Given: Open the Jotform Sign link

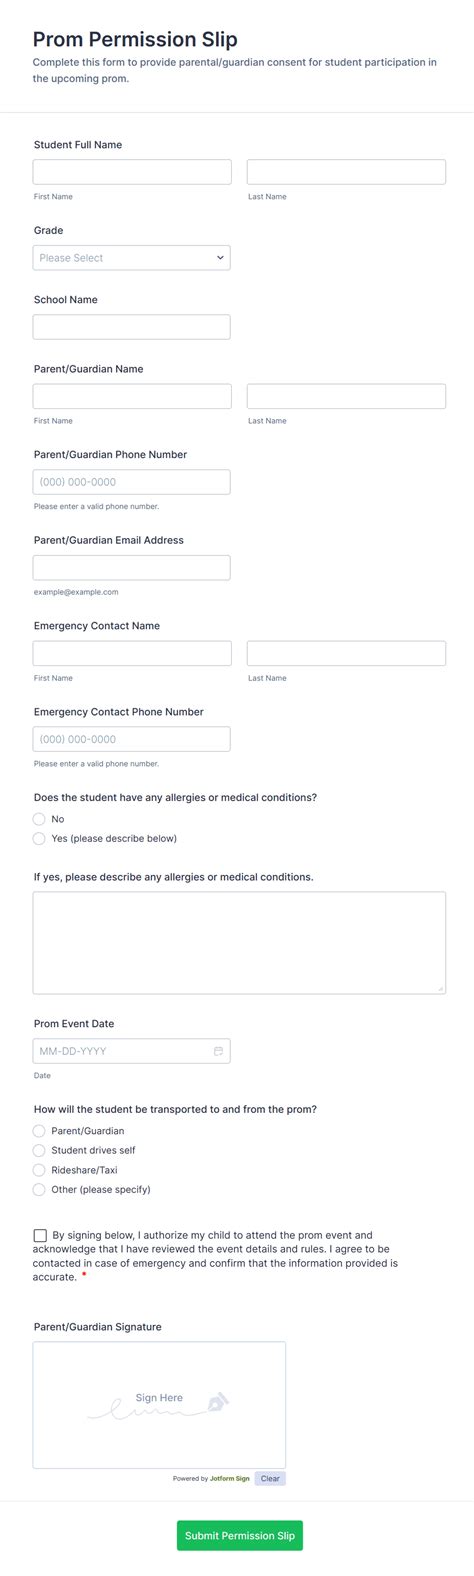Looking at the screenshot, I should [x=230, y=1478].
